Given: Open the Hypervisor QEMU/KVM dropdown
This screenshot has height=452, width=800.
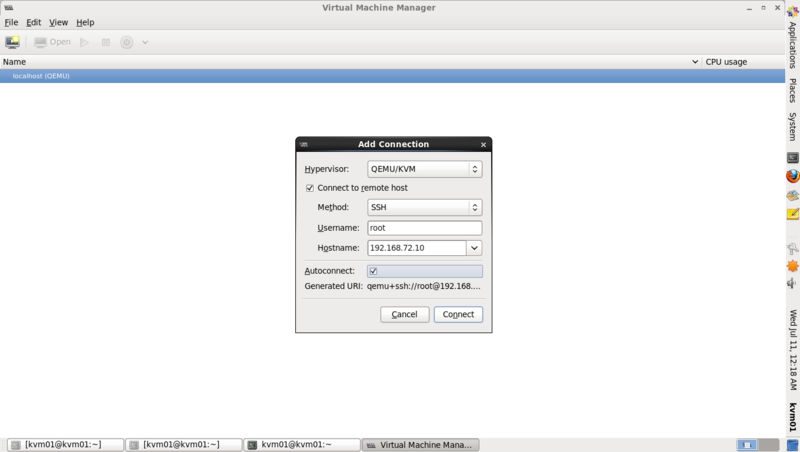Looking at the screenshot, I should point(424,169).
